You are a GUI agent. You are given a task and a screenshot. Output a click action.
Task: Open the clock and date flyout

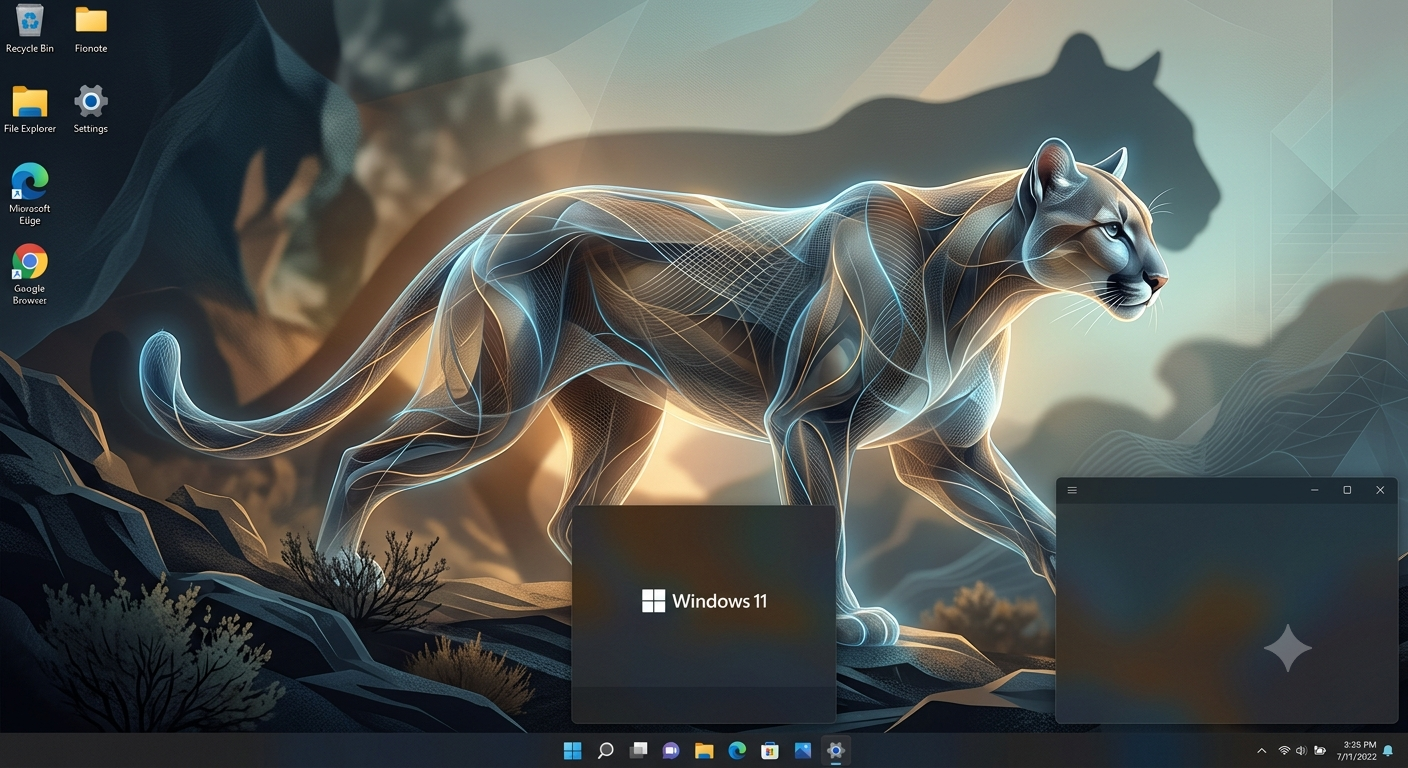pyautogui.click(x=1359, y=751)
